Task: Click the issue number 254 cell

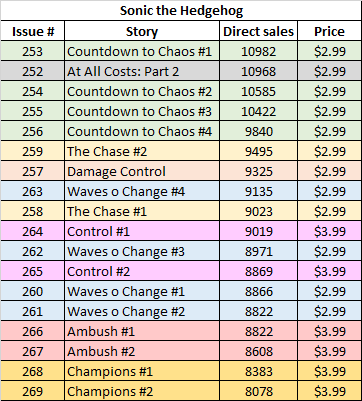Action: (33, 91)
